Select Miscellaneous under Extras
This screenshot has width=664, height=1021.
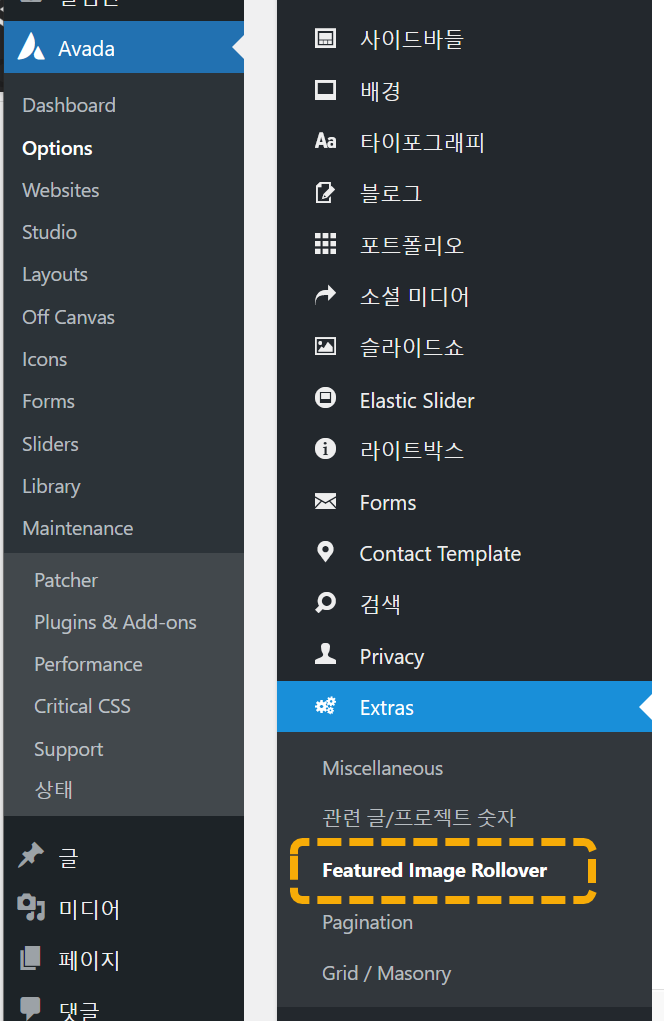383,768
